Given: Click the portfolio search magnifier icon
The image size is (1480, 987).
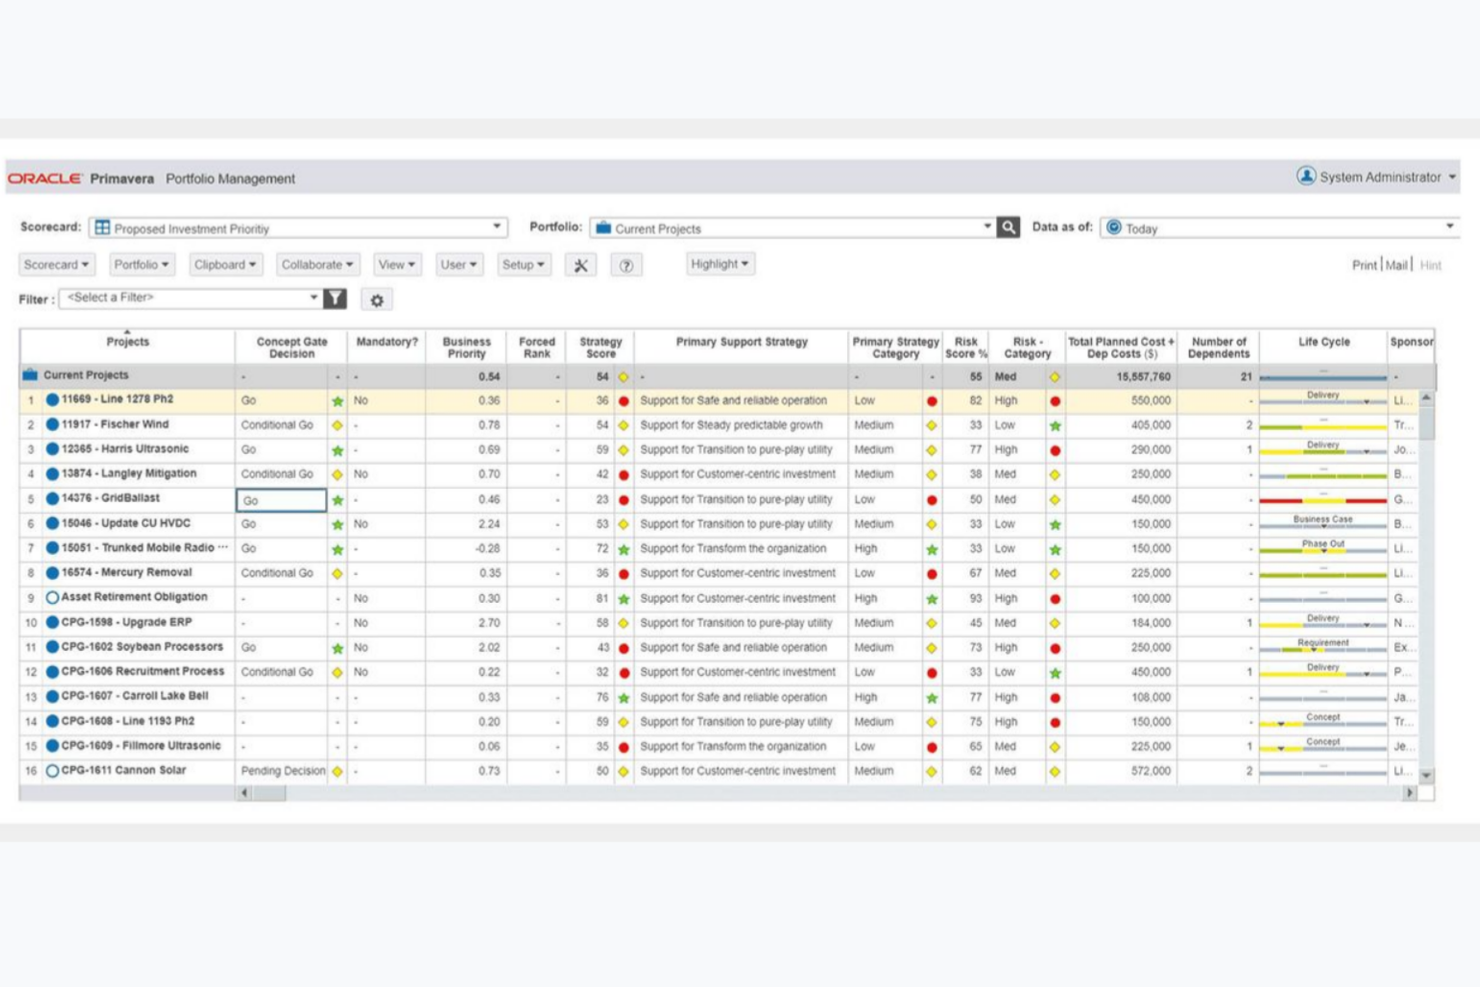Looking at the screenshot, I should coord(1008,227).
